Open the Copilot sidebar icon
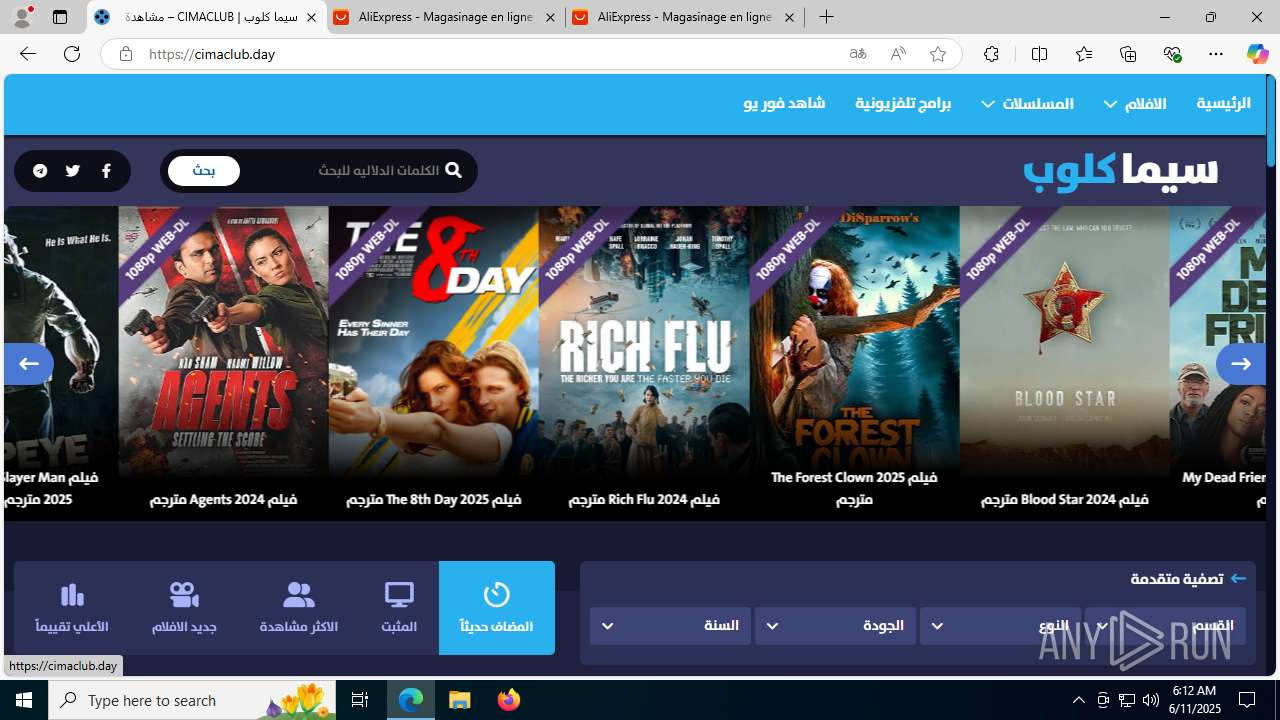Screen dimensions: 1280x720 pyautogui.click(x=1257, y=54)
